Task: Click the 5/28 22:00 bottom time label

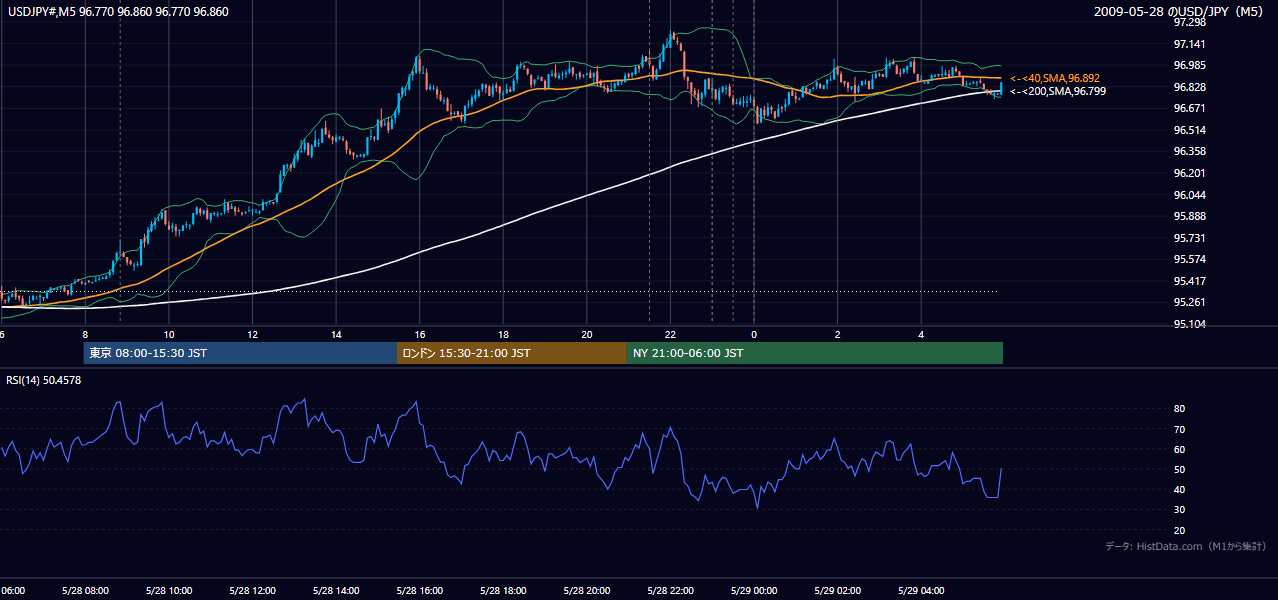Action: coord(670,591)
